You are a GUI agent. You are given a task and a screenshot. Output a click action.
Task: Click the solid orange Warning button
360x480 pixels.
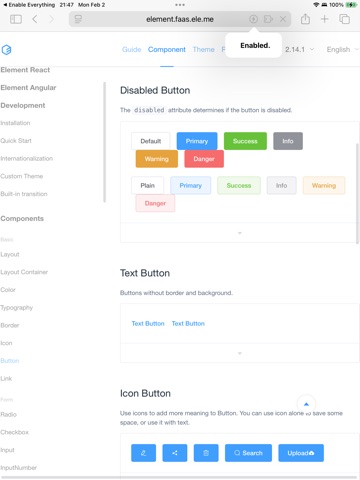pyautogui.click(x=157, y=159)
